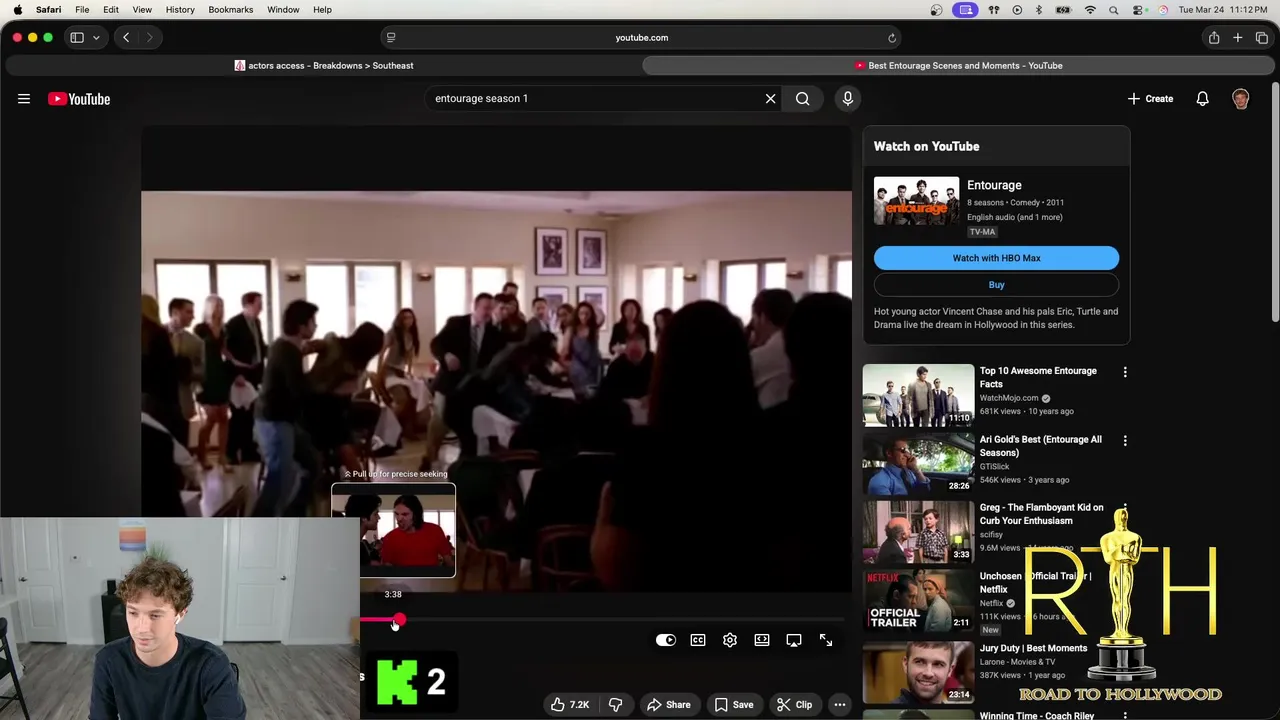Click the Safari address bar youtube.com
Image resolution: width=1280 pixels, height=720 pixels.
coord(641,38)
